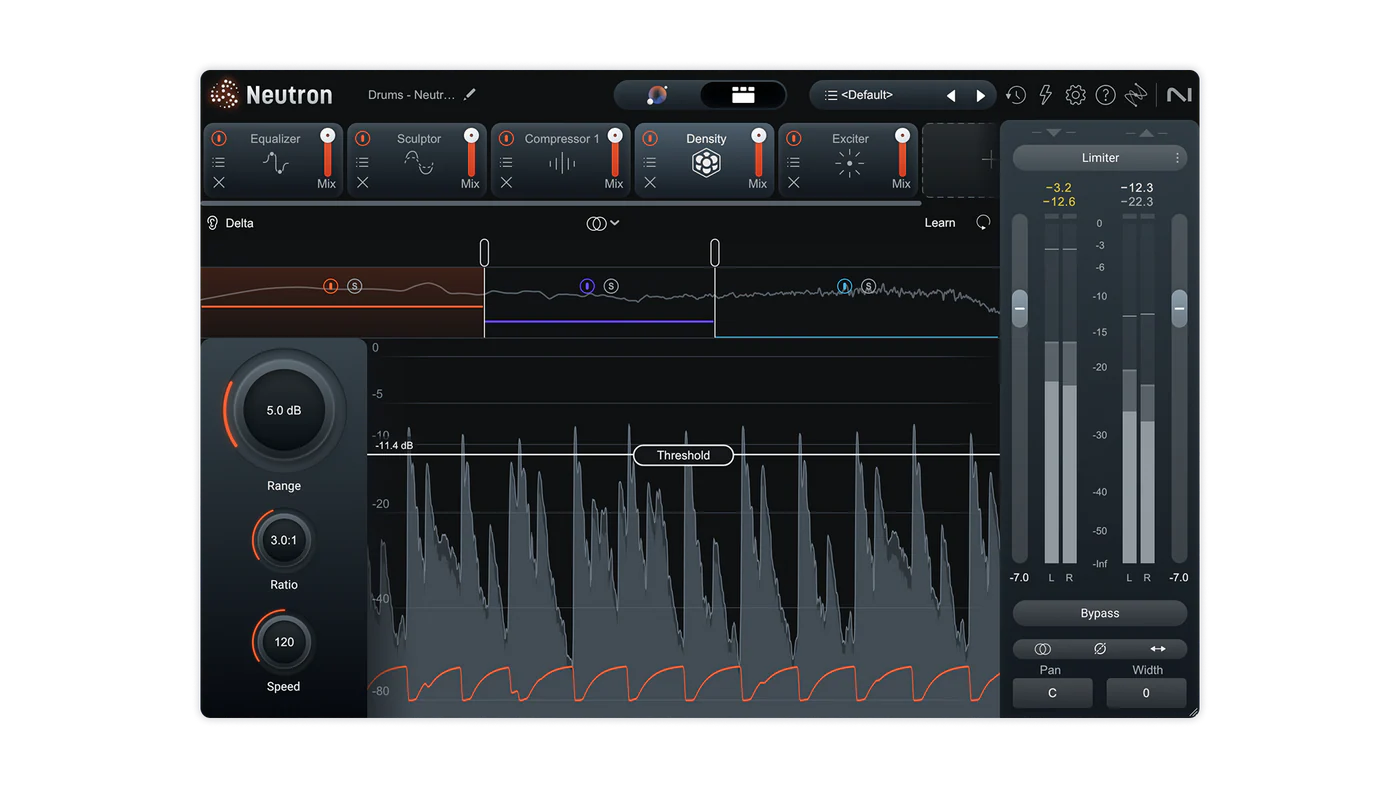Toggle the Sculptor module power button
The image size is (1400, 788).
tap(363, 139)
